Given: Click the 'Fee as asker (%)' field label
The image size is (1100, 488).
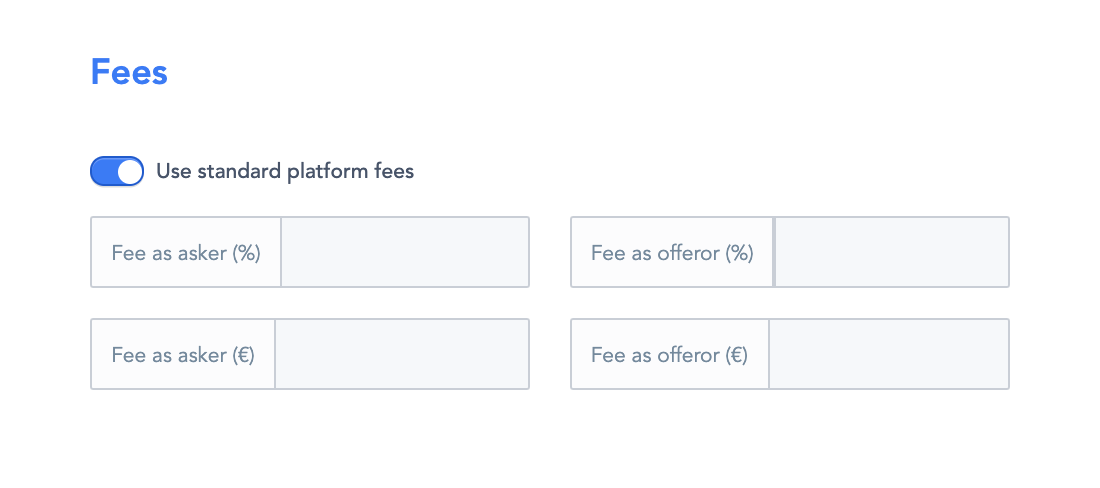Looking at the screenshot, I should tap(186, 252).
